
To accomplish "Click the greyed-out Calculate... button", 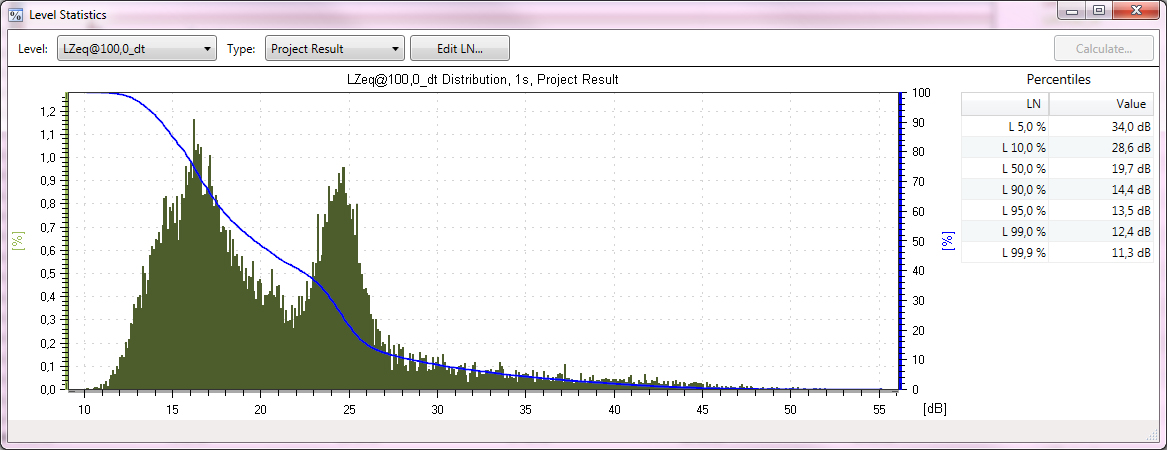I will [1103, 48].
